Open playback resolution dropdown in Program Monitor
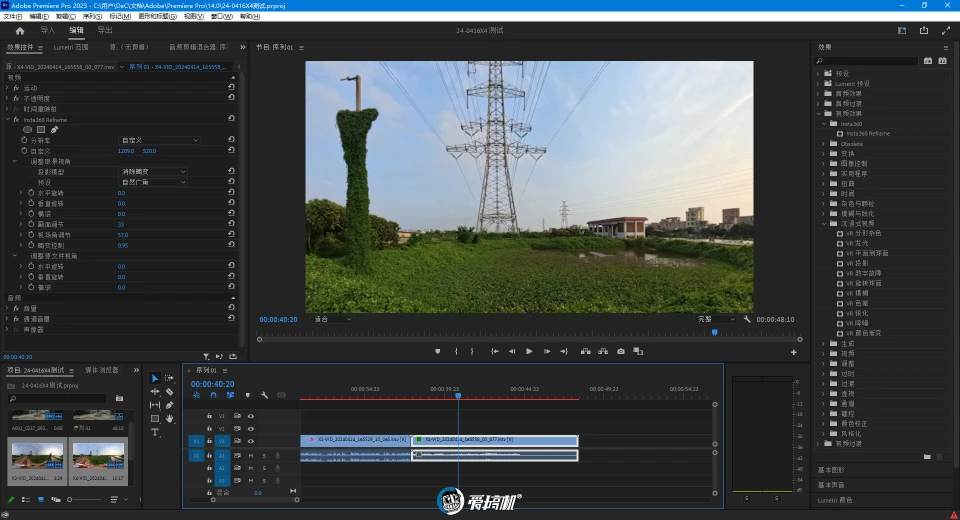The height and width of the screenshot is (520, 960). click(x=716, y=319)
